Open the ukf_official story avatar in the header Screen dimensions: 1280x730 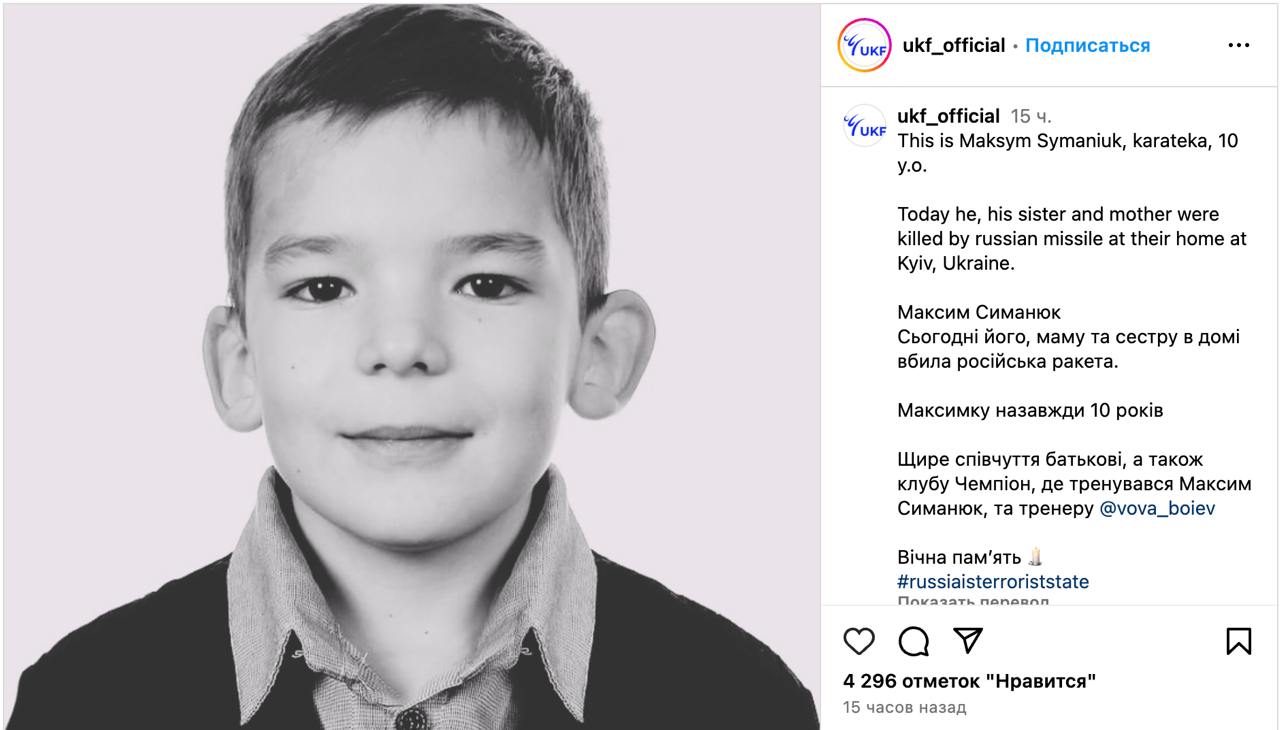click(x=864, y=46)
